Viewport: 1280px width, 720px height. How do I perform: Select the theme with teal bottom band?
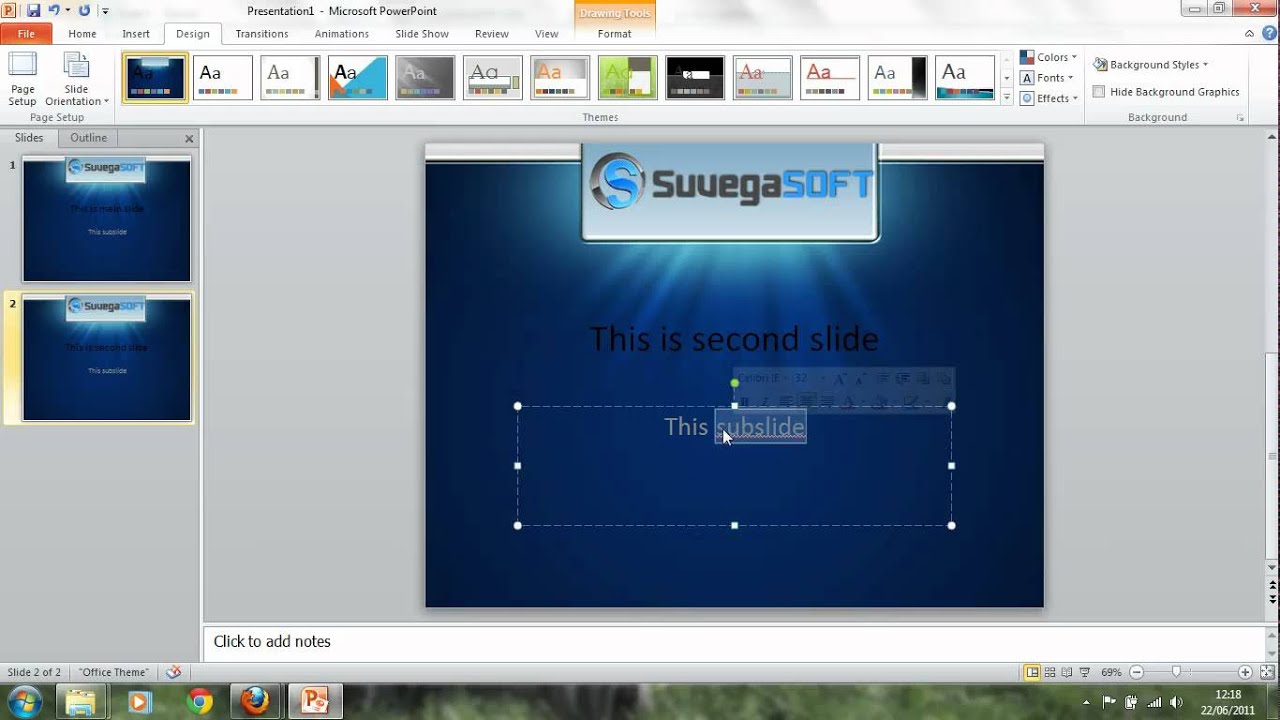[965, 78]
